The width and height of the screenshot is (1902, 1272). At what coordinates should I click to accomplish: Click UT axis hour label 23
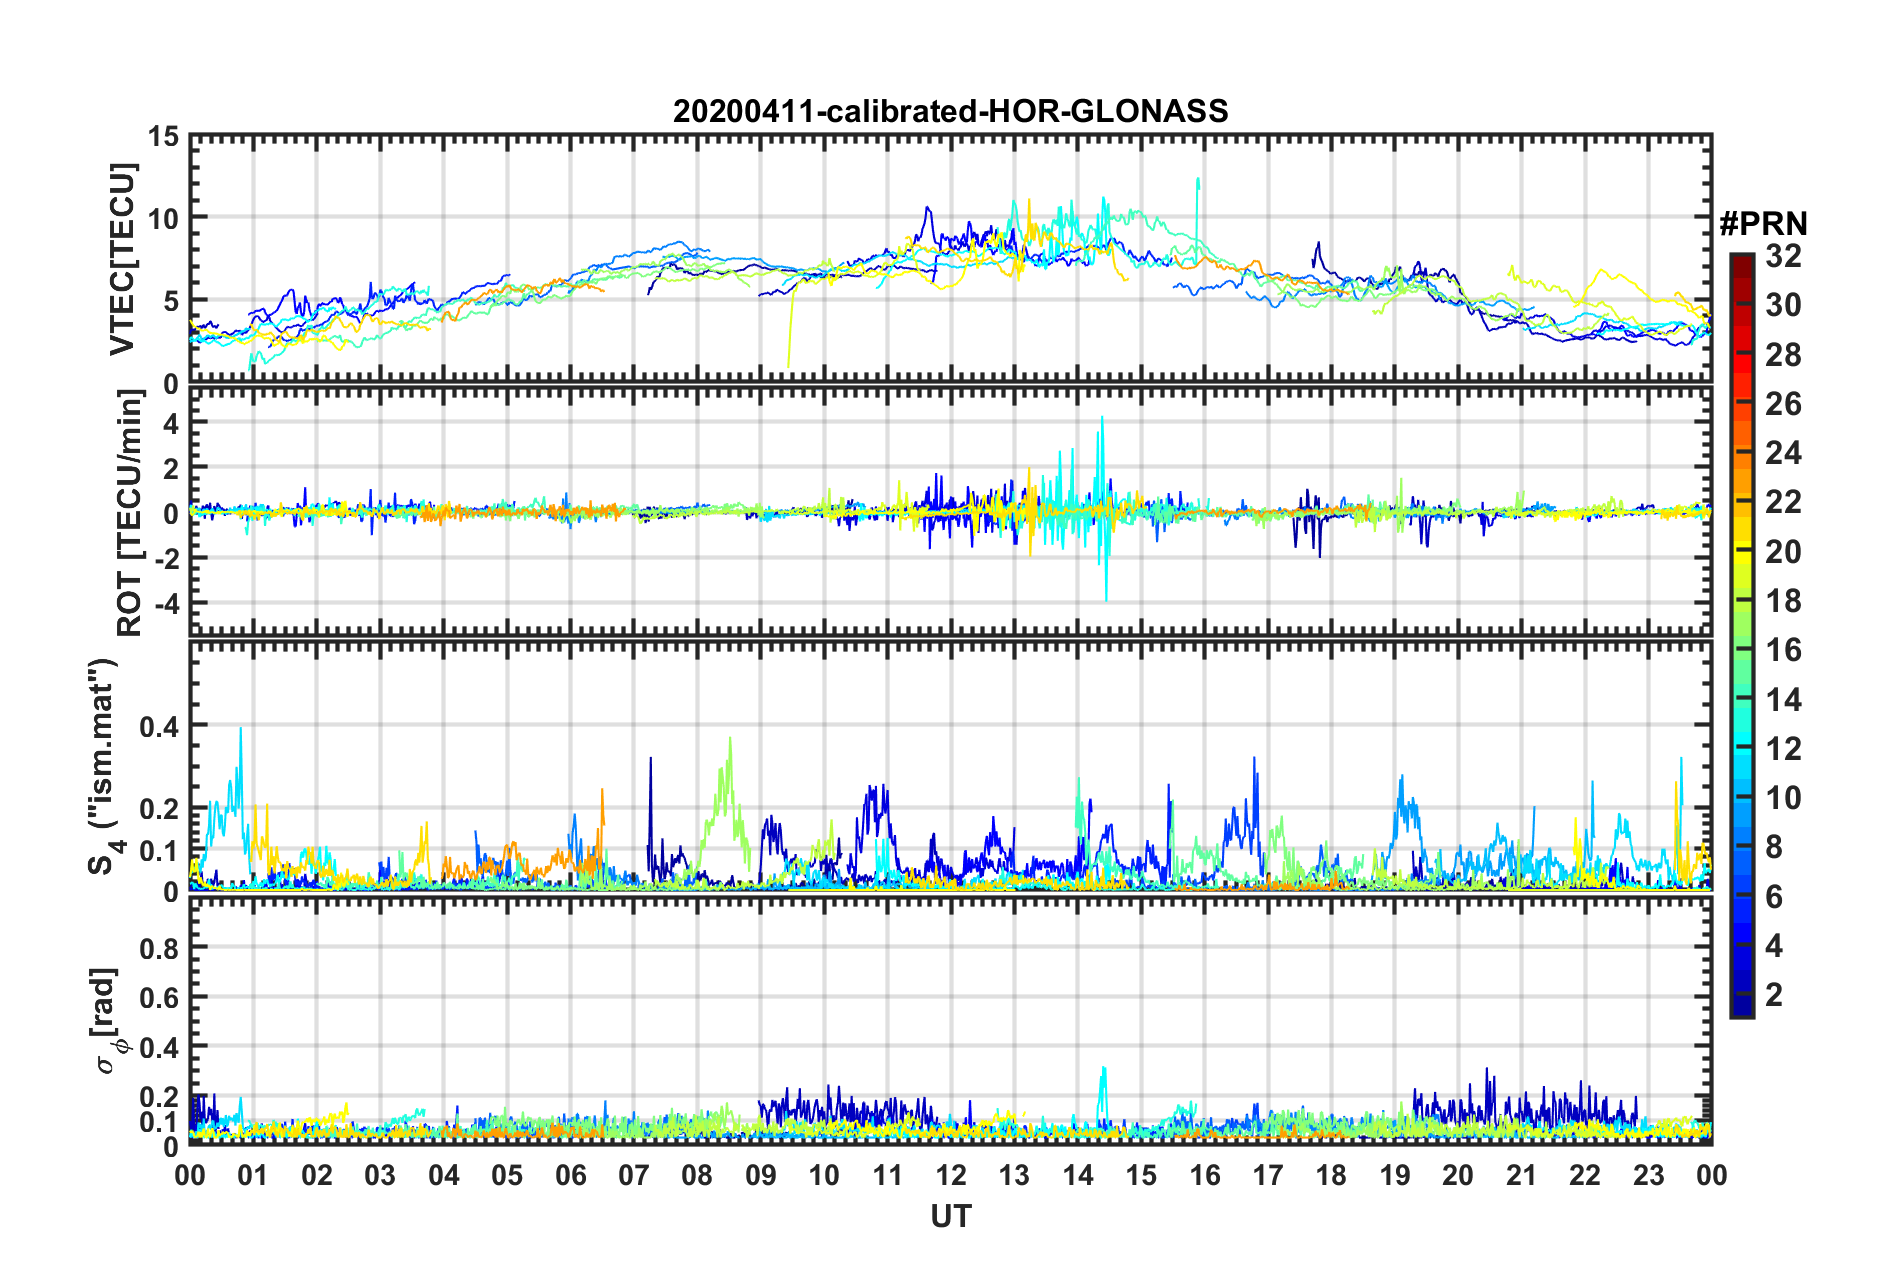pos(1648,1175)
